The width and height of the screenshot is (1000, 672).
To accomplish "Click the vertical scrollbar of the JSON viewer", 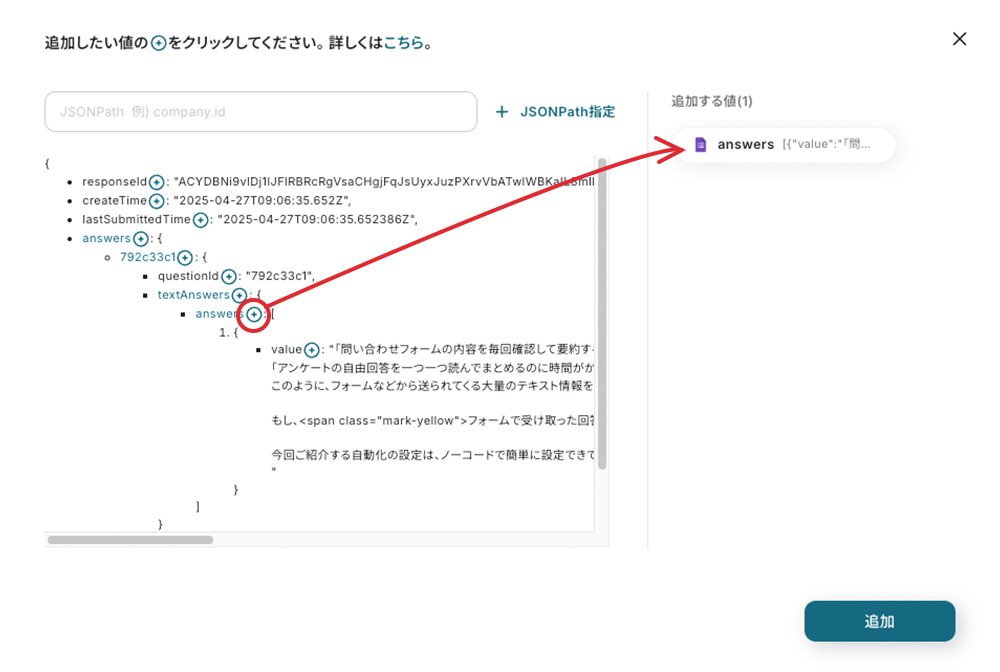I will pos(602,314).
